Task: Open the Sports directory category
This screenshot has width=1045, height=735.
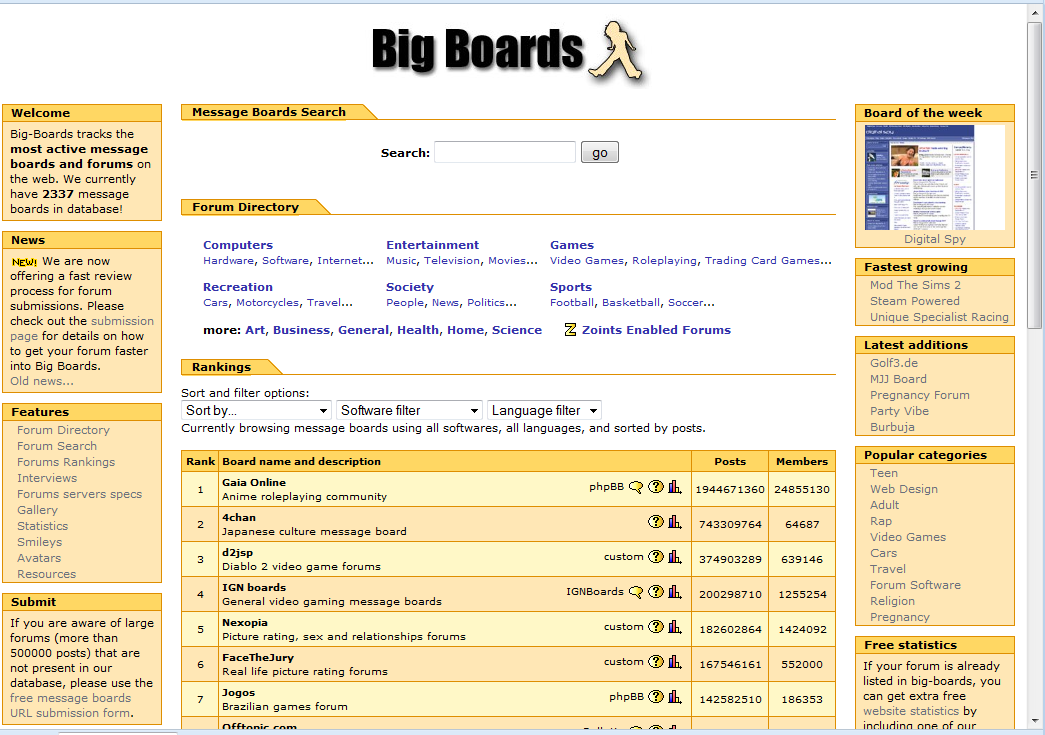Action: pyautogui.click(x=570, y=287)
